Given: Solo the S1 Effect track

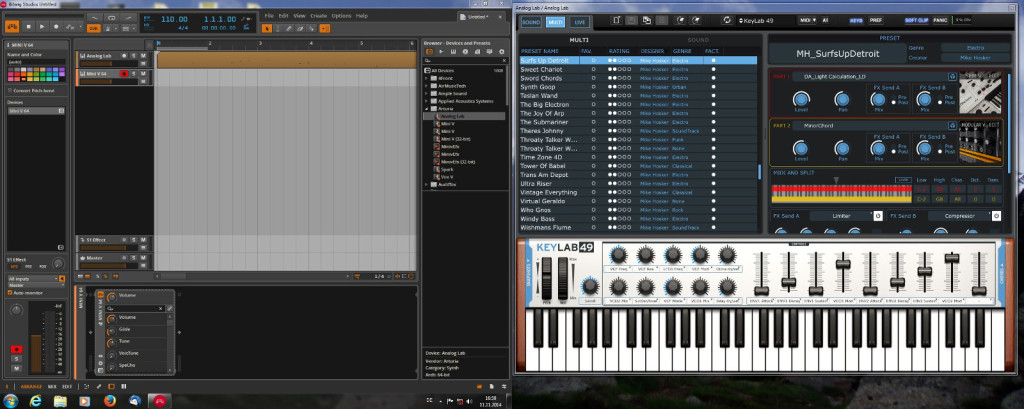Looking at the screenshot, I should coord(133,240).
